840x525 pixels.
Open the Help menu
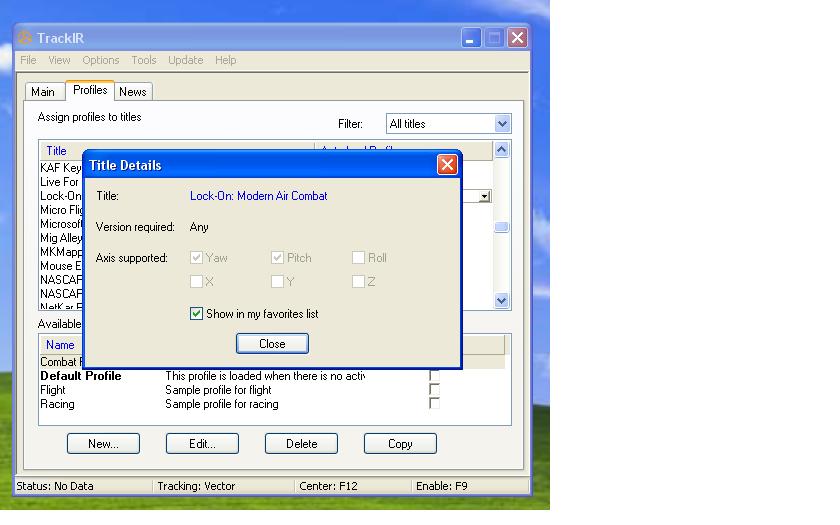(226, 60)
